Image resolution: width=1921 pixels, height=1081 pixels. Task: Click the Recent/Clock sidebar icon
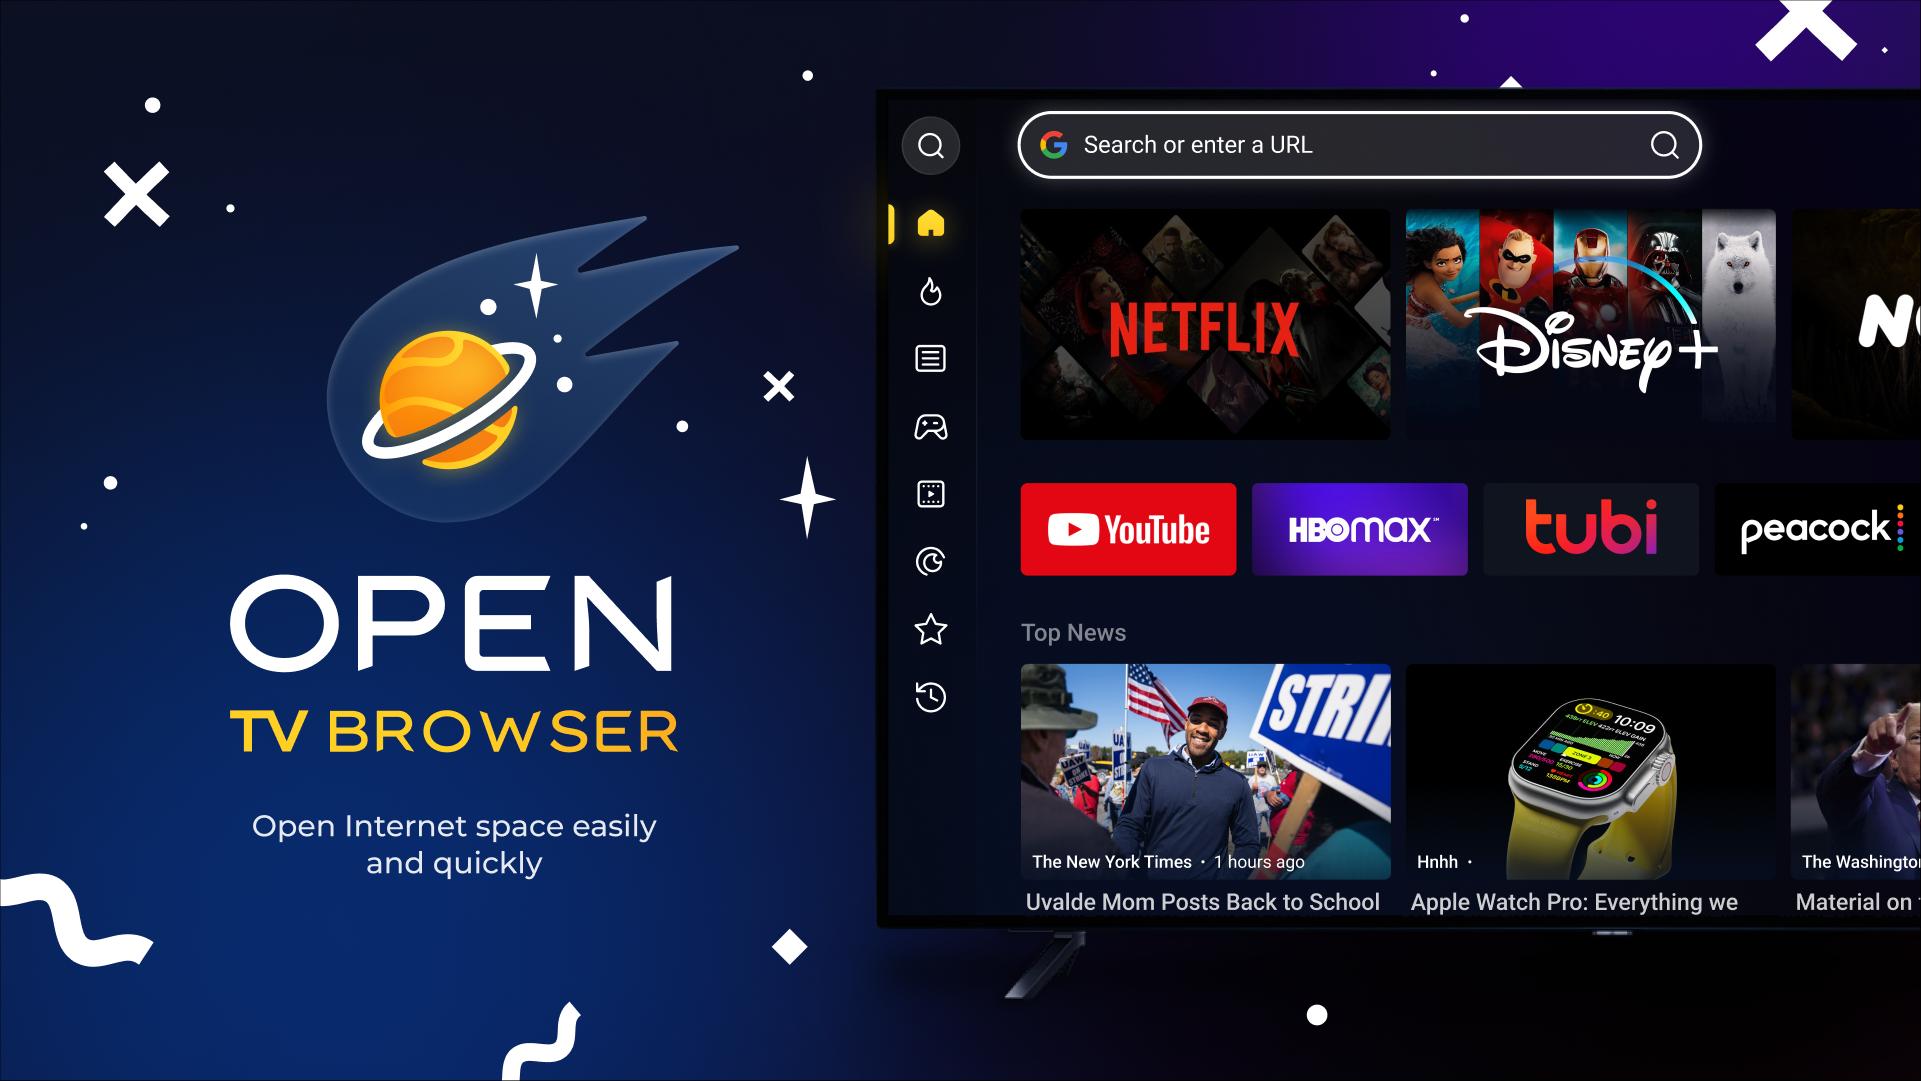click(929, 696)
